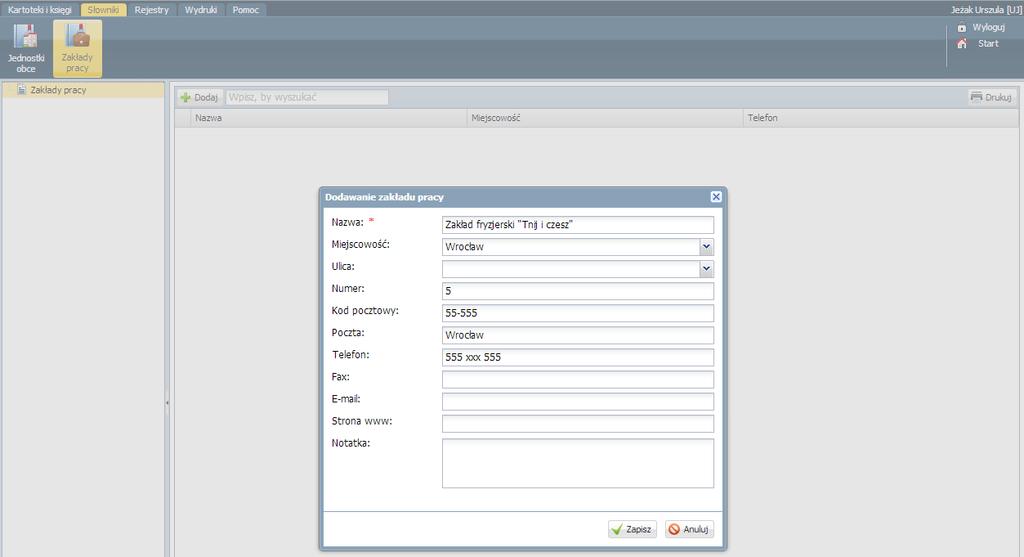Image resolution: width=1024 pixels, height=557 pixels.
Task: Expand the Ulica dropdown arrow
Action: pos(706,269)
